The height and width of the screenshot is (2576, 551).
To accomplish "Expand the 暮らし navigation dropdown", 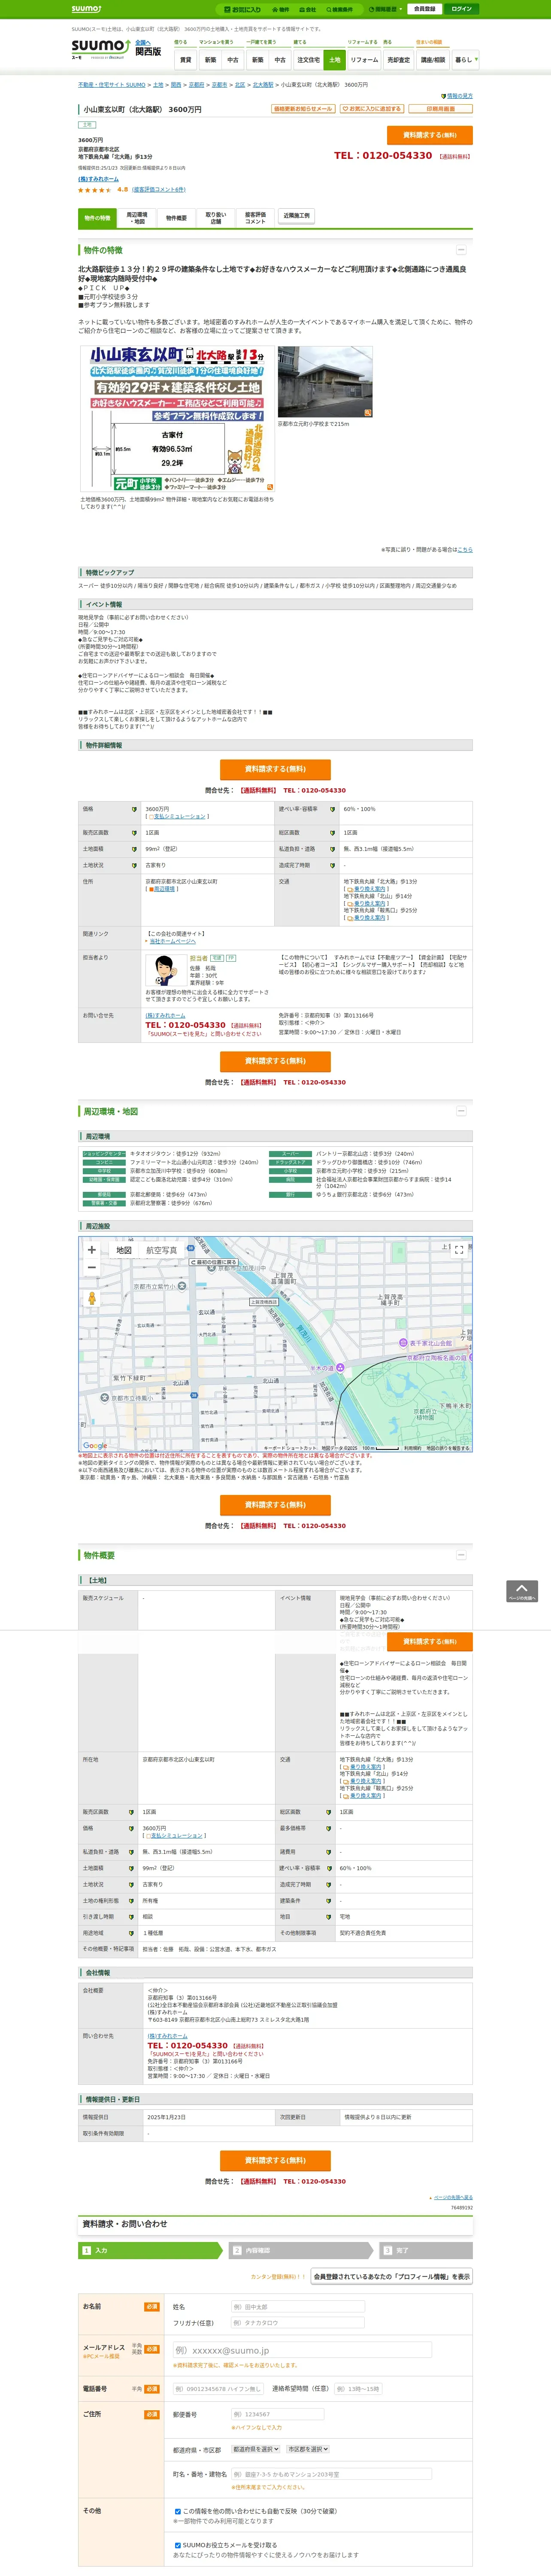I will (465, 60).
